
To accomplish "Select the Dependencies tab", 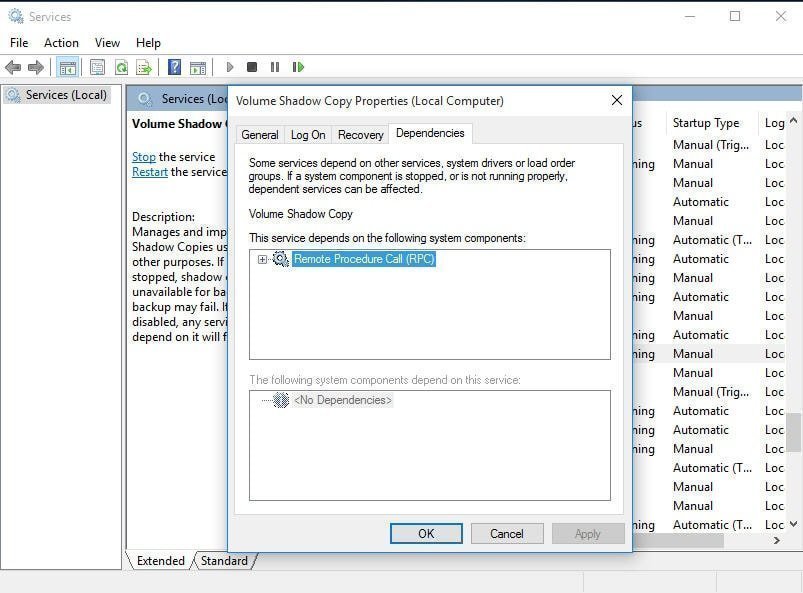I will (430, 133).
